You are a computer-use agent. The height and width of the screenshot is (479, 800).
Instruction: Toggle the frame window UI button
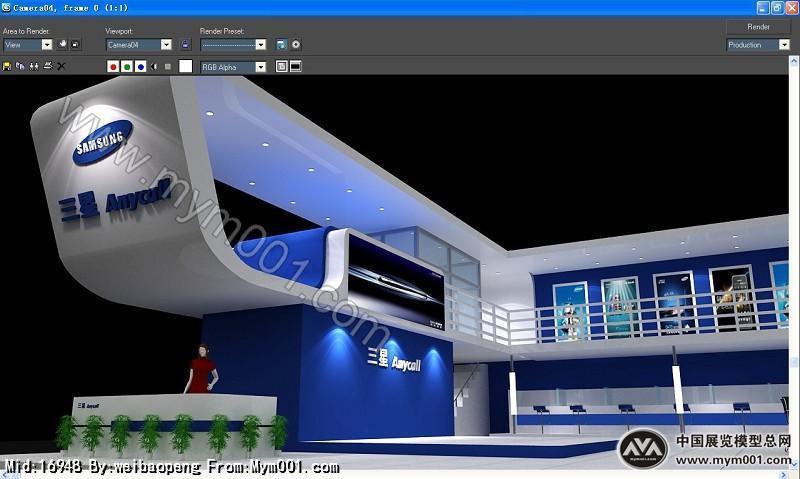pyautogui.click(x=295, y=66)
